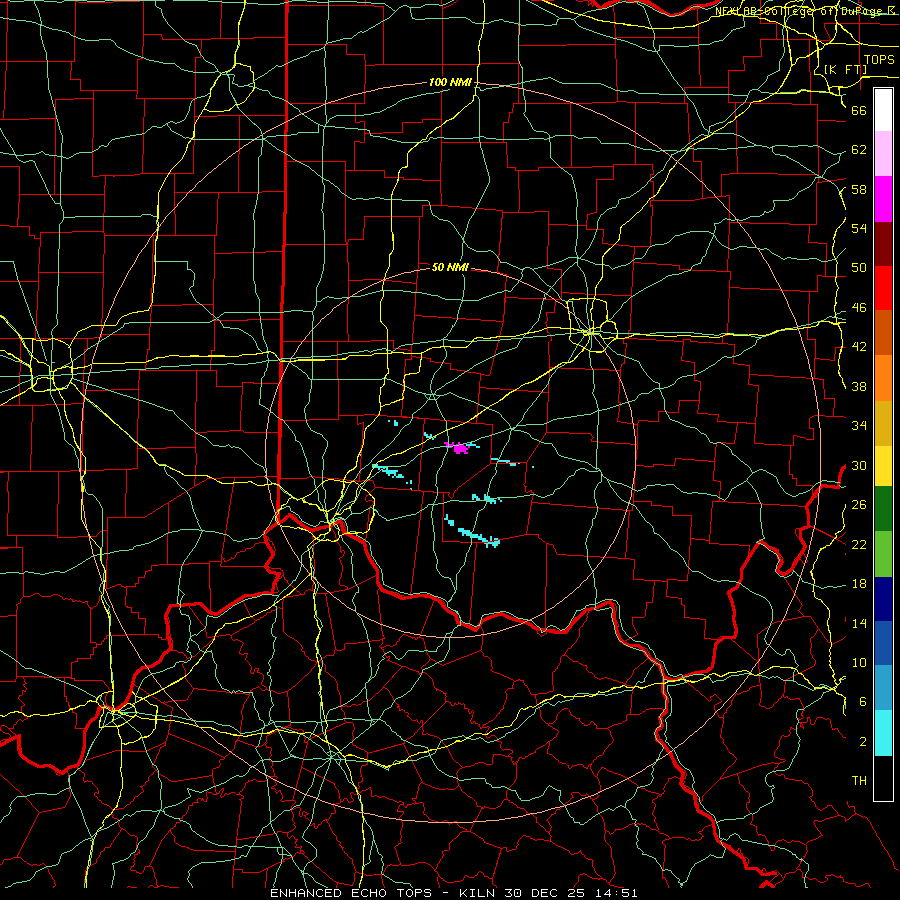This screenshot has width=900, height=900.
Task: Select the '42' legend value
Action: click(859, 347)
